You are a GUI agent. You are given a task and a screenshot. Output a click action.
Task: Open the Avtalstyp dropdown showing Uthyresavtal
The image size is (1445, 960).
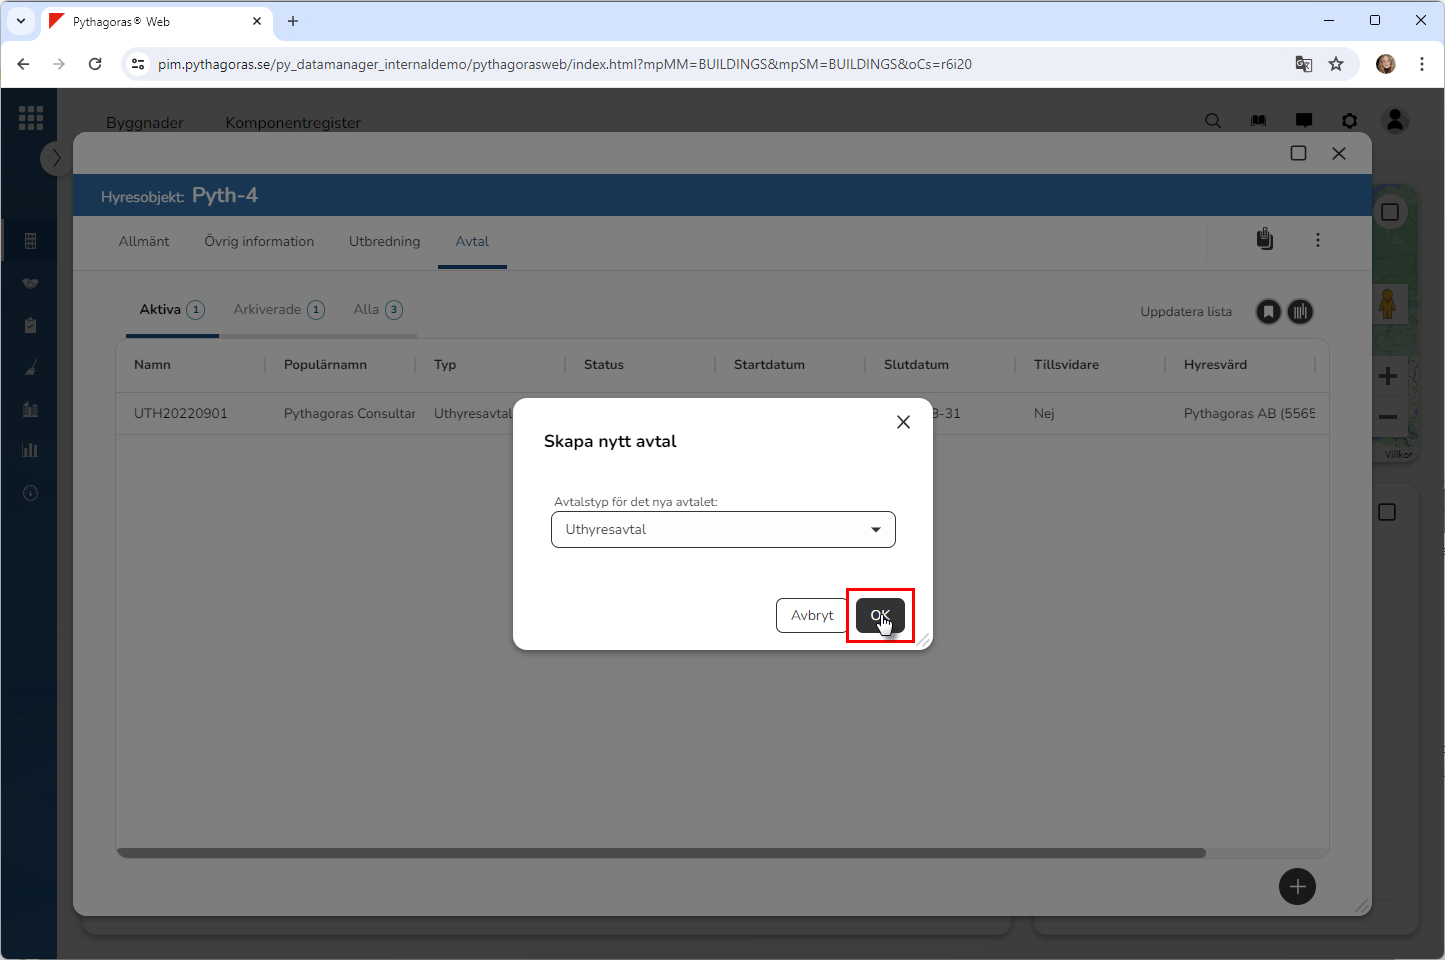pyautogui.click(x=723, y=530)
